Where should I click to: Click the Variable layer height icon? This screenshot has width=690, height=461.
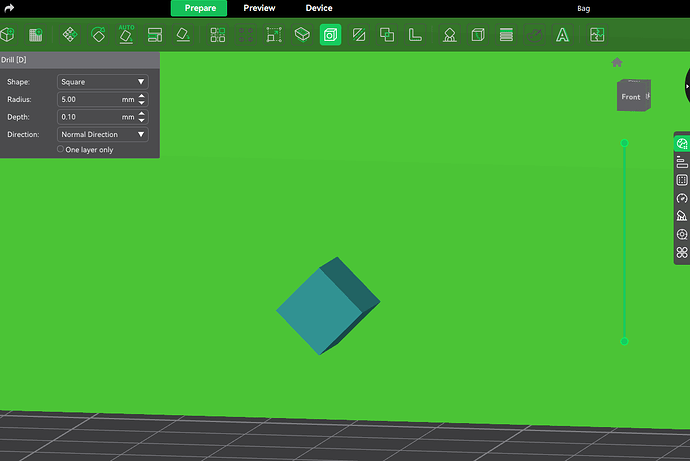tap(506, 35)
